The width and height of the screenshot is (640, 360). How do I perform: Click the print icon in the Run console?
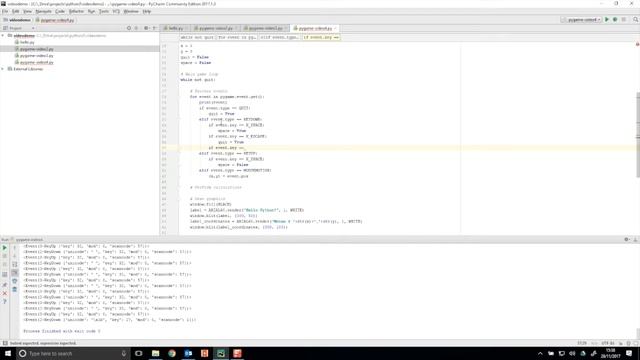pos(15,281)
